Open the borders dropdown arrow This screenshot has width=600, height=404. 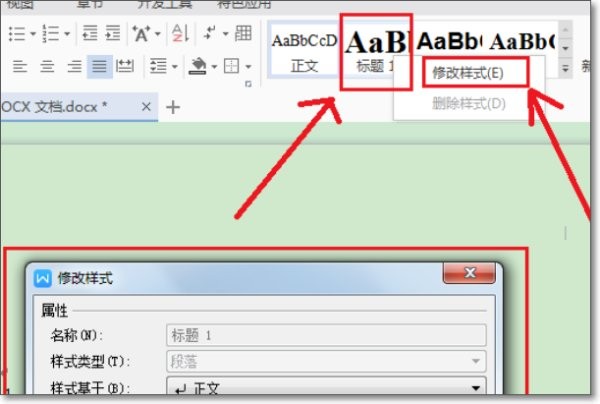pos(247,67)
